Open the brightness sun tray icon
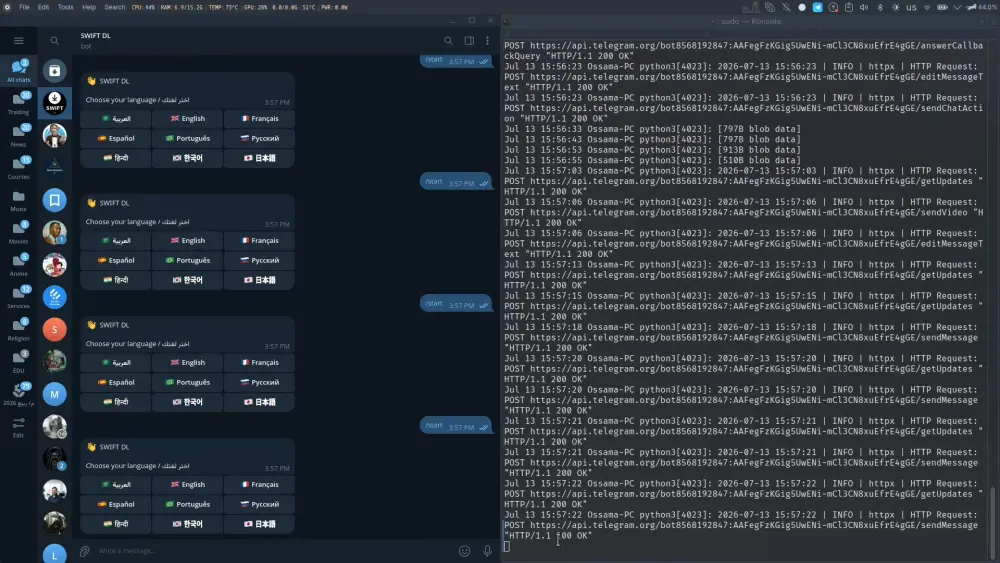 tap(895, 8)
